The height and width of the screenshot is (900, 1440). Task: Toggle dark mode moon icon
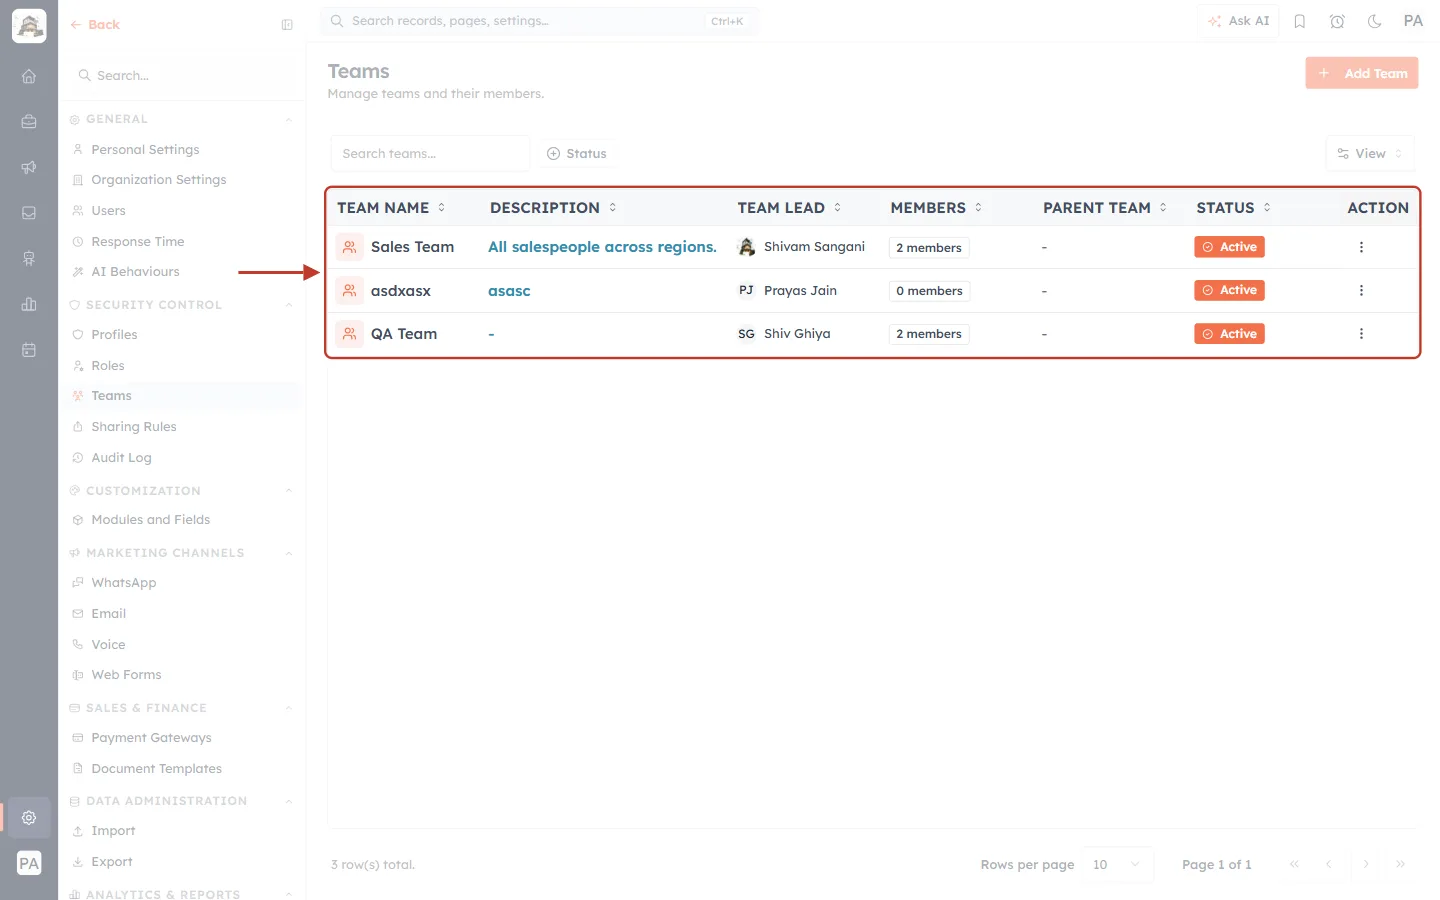tap(1375, 21)
